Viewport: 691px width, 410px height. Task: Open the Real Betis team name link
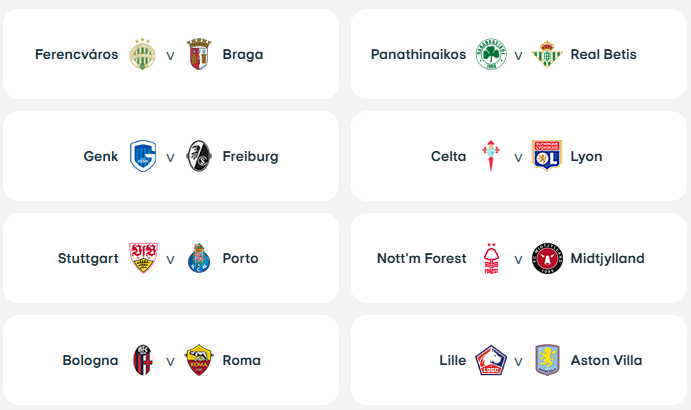point(603,54)
